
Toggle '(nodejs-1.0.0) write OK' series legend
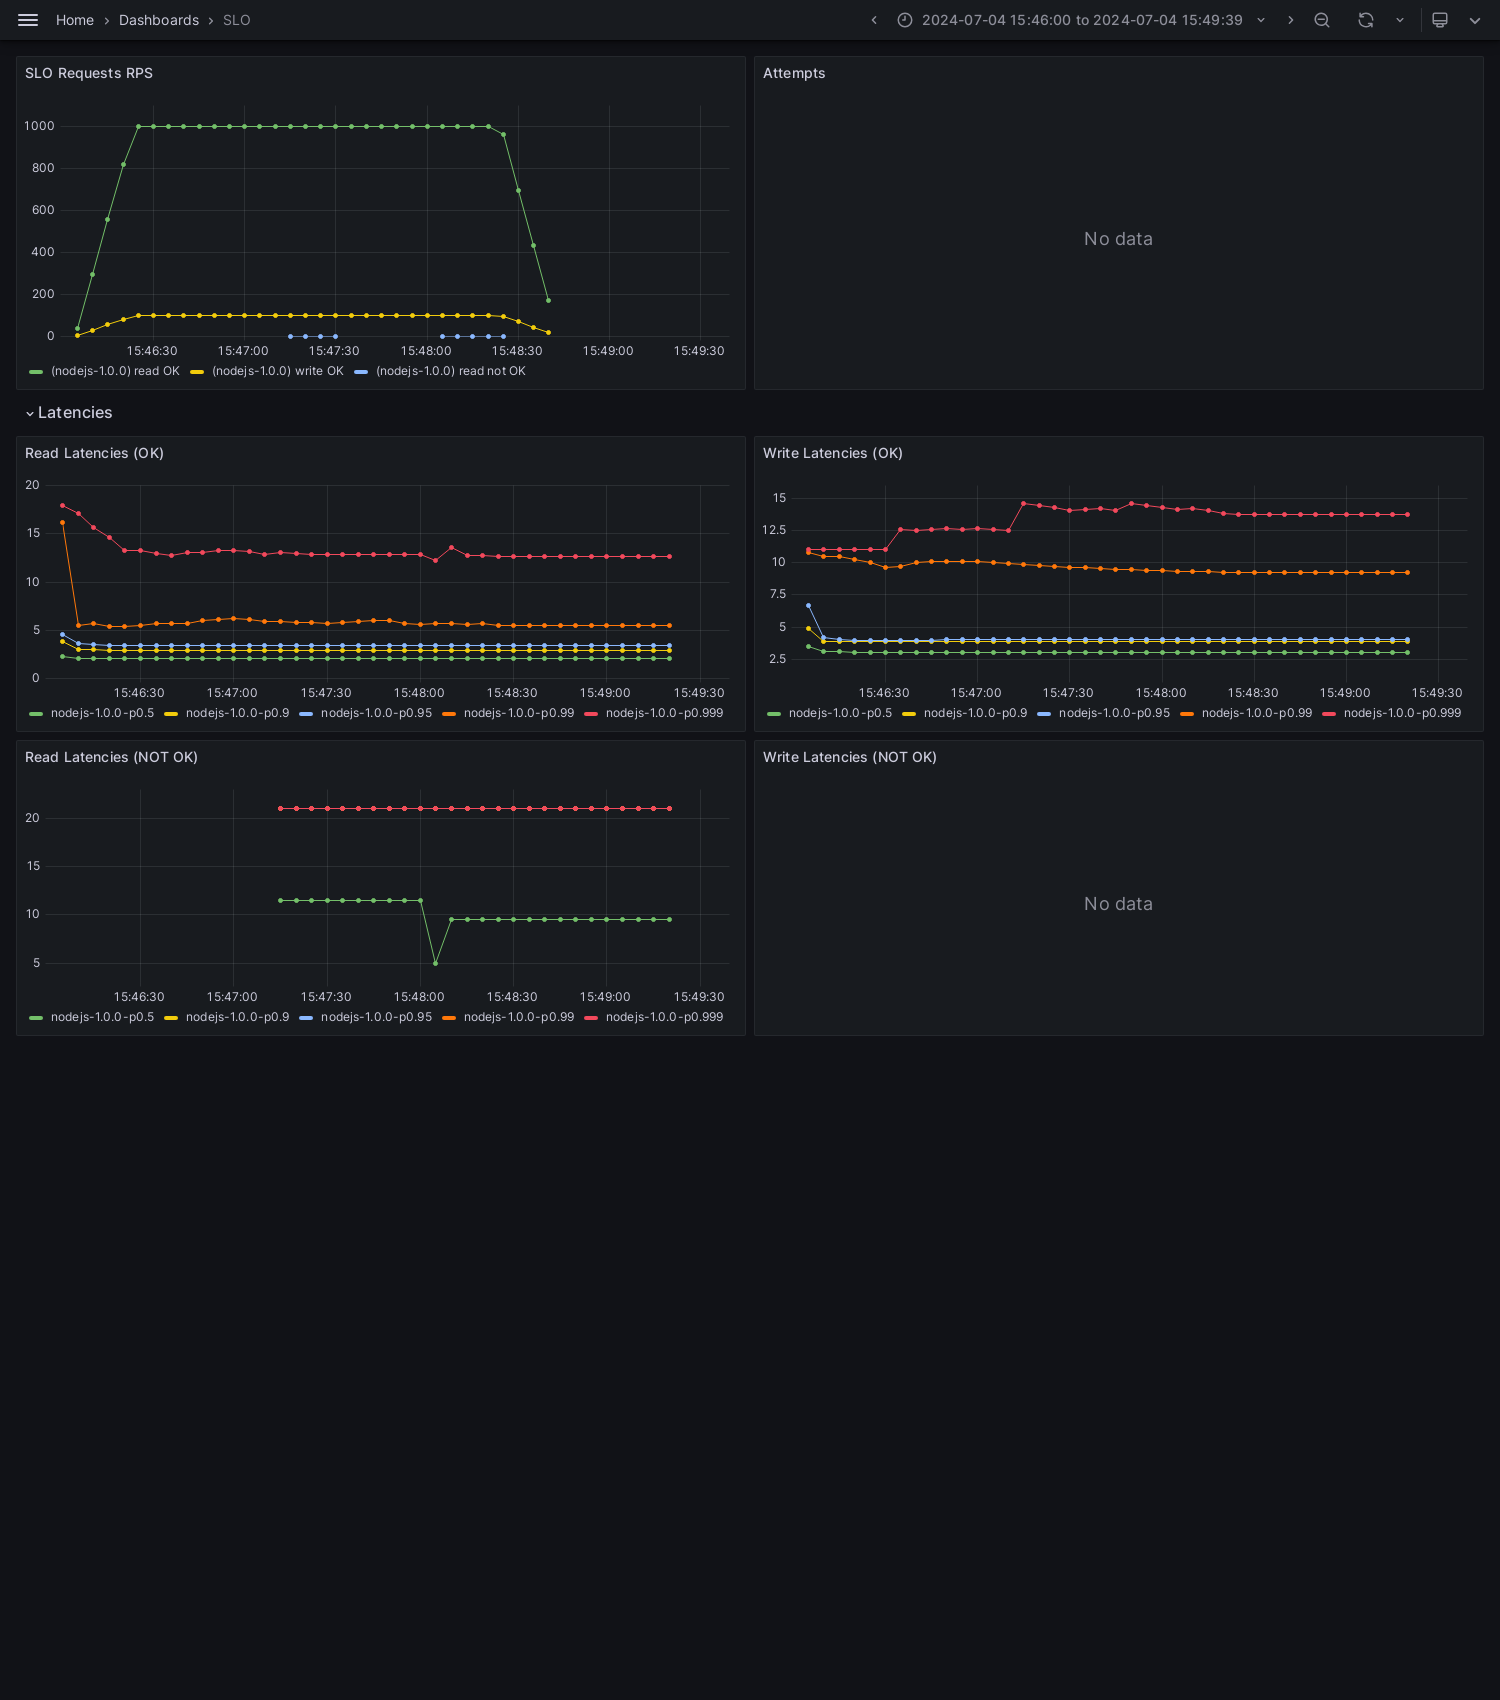pyautogui.click(x=277, y=371)
